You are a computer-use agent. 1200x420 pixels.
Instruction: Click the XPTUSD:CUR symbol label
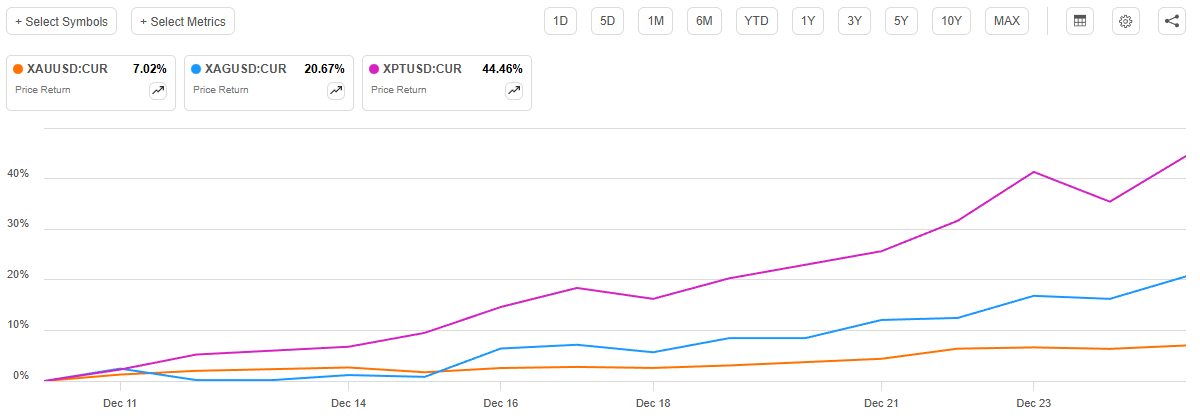point(424,69)
